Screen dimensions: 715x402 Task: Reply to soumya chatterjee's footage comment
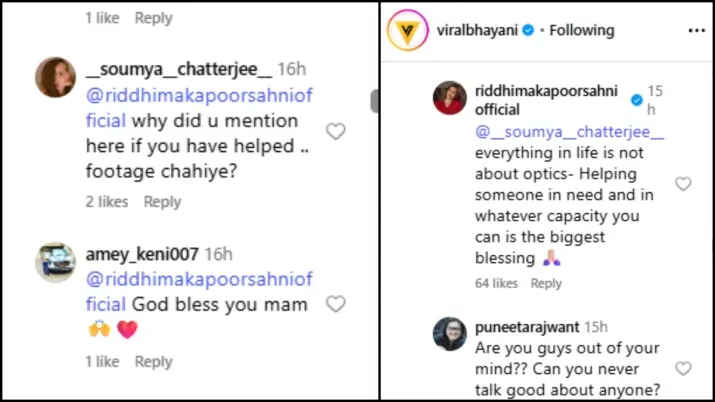[x=162, y=202]
